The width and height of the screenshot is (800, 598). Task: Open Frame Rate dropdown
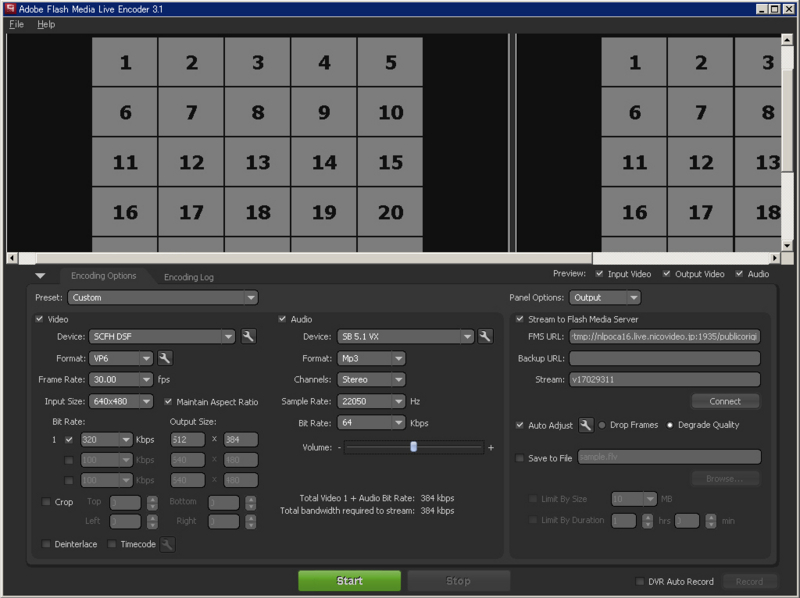click(x=120, y=380)
